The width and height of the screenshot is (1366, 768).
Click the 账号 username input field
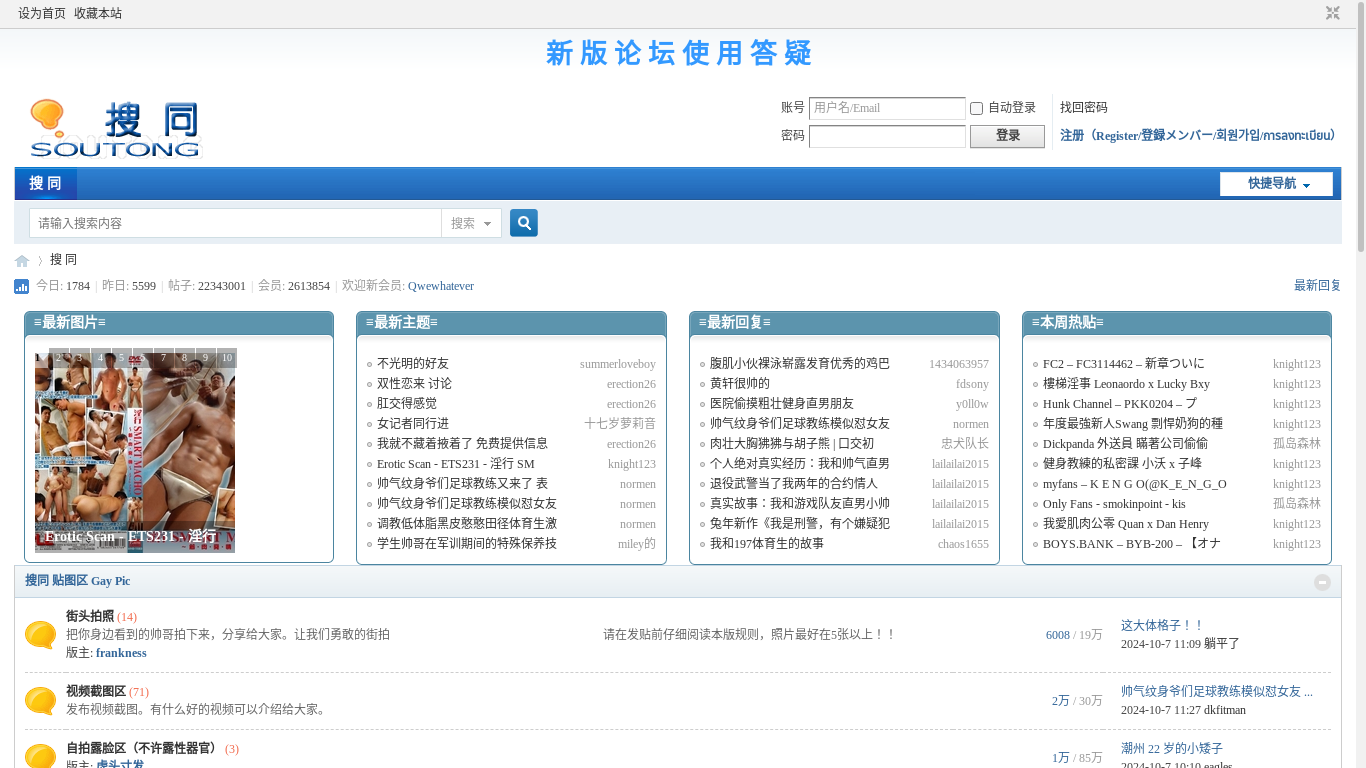point(887,108)
